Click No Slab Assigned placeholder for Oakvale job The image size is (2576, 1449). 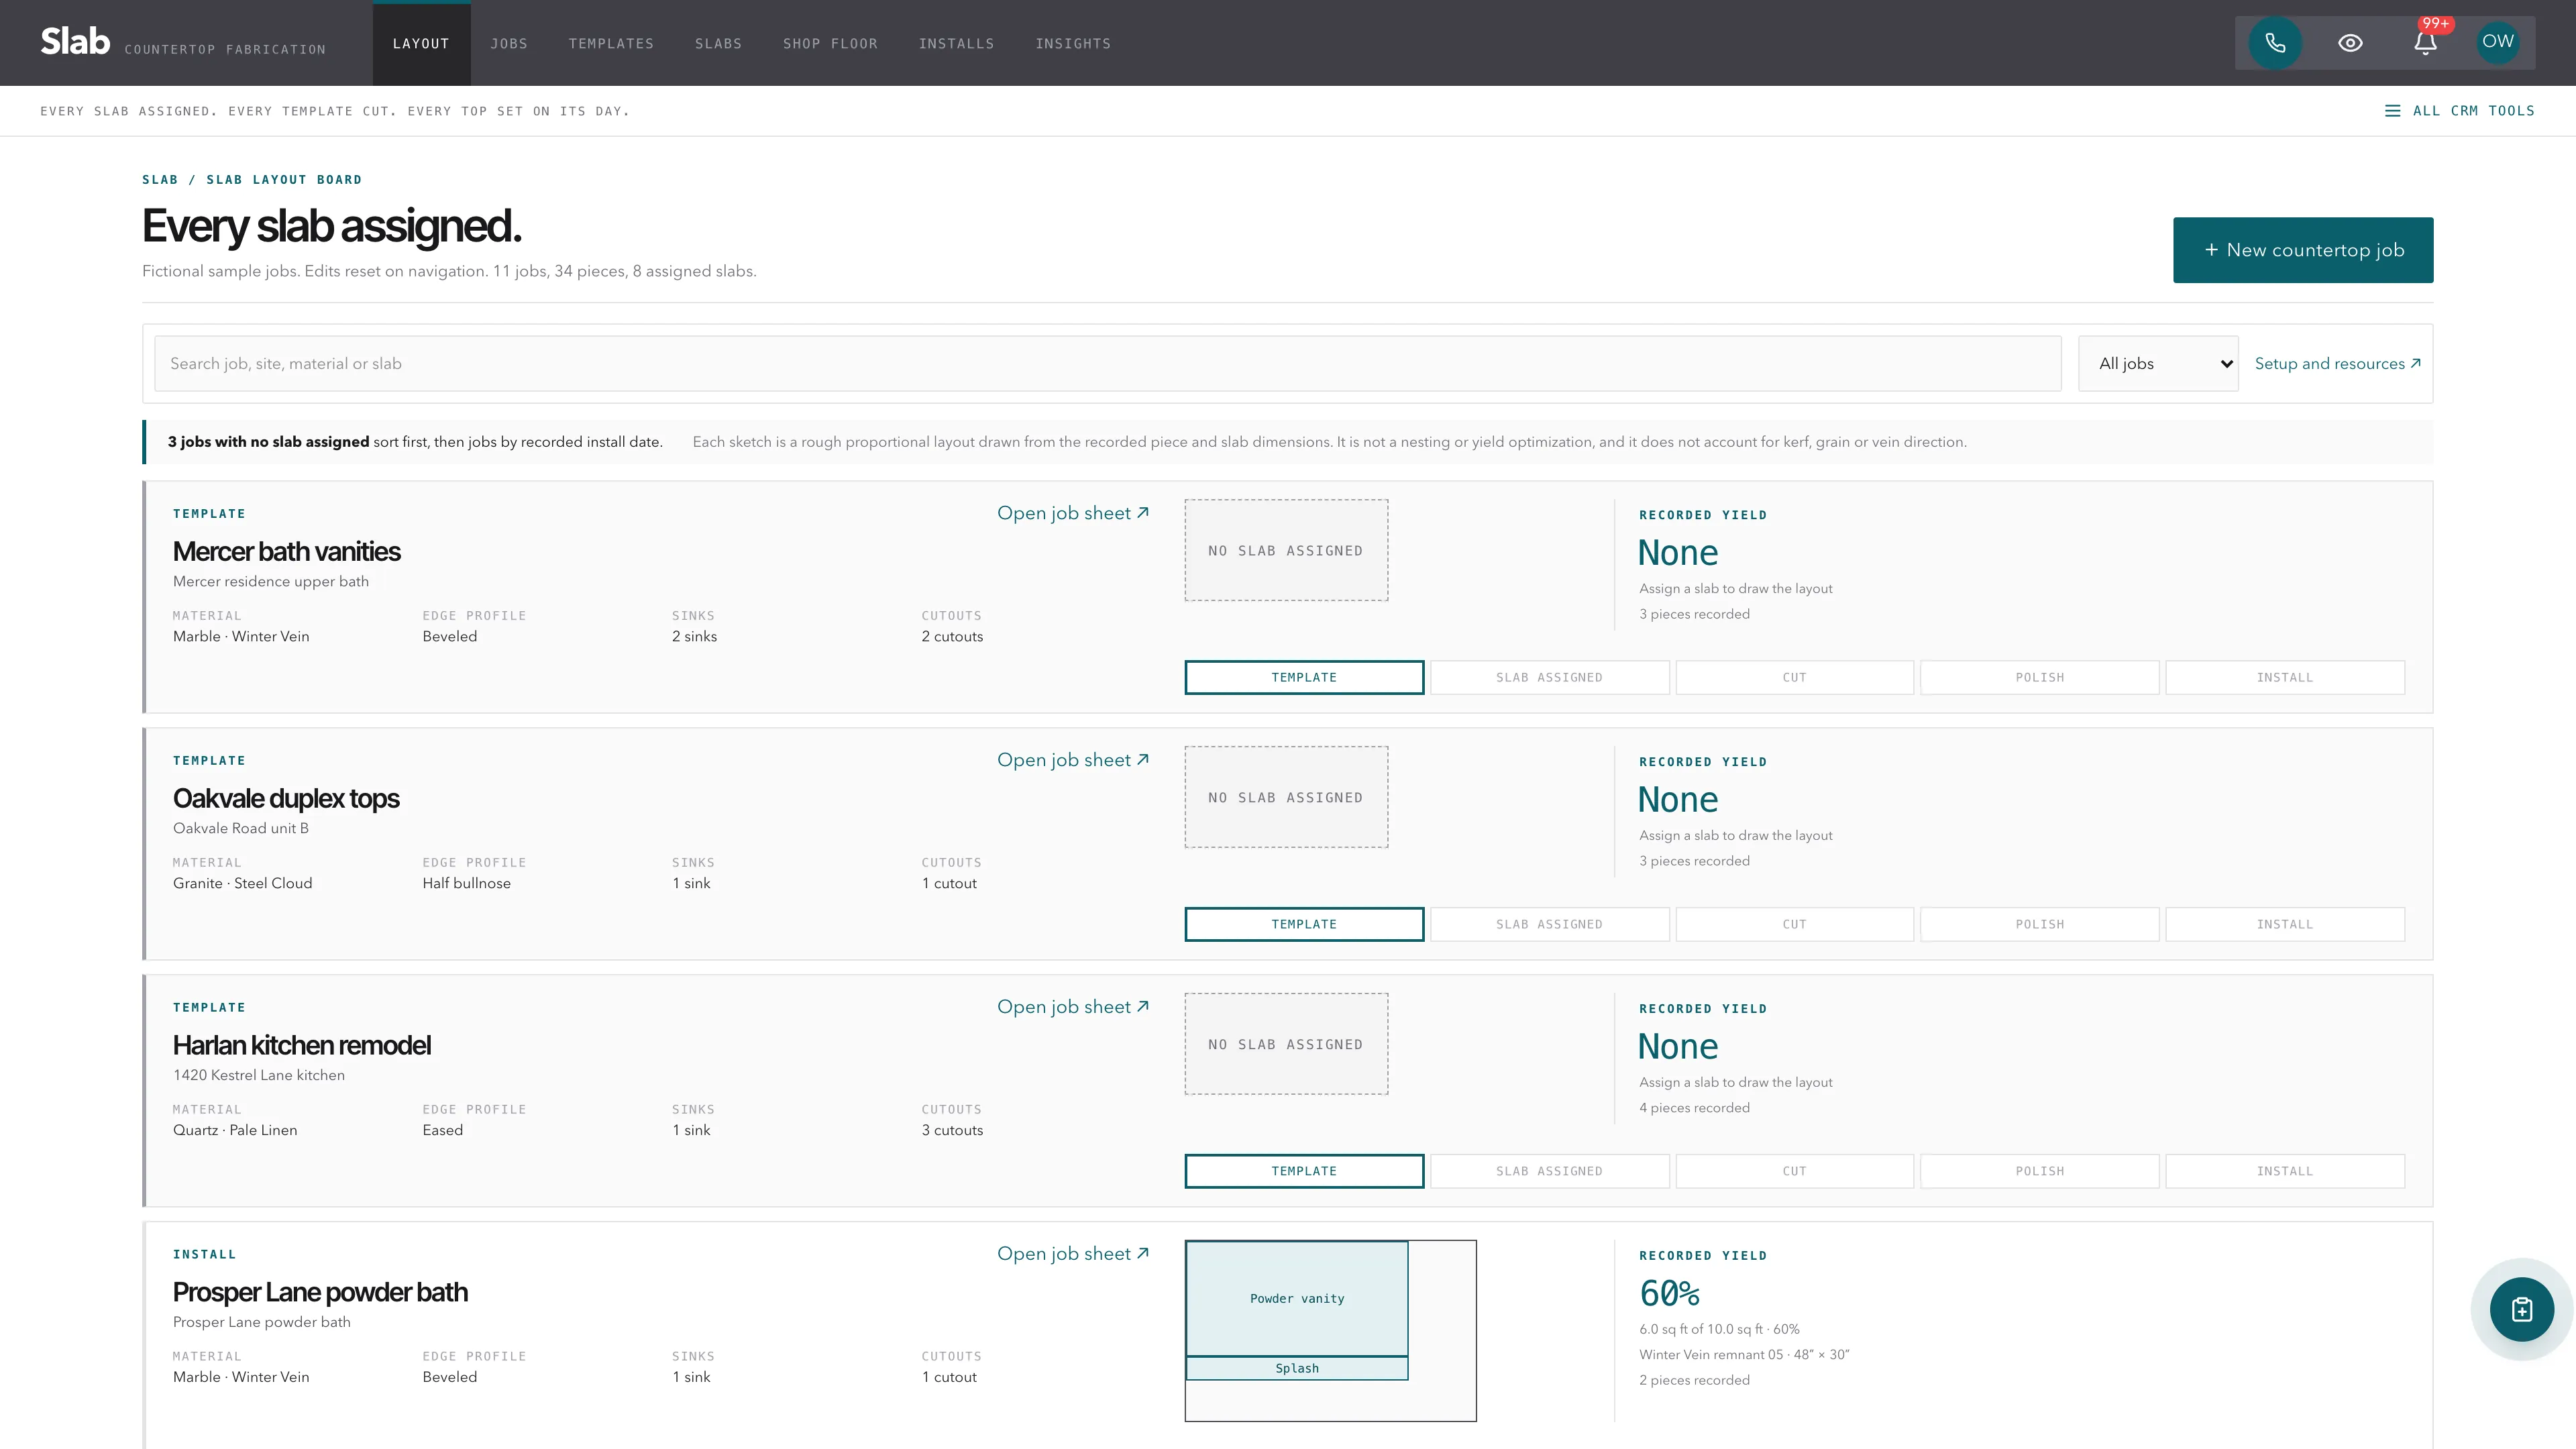[x=1286, y=797]
